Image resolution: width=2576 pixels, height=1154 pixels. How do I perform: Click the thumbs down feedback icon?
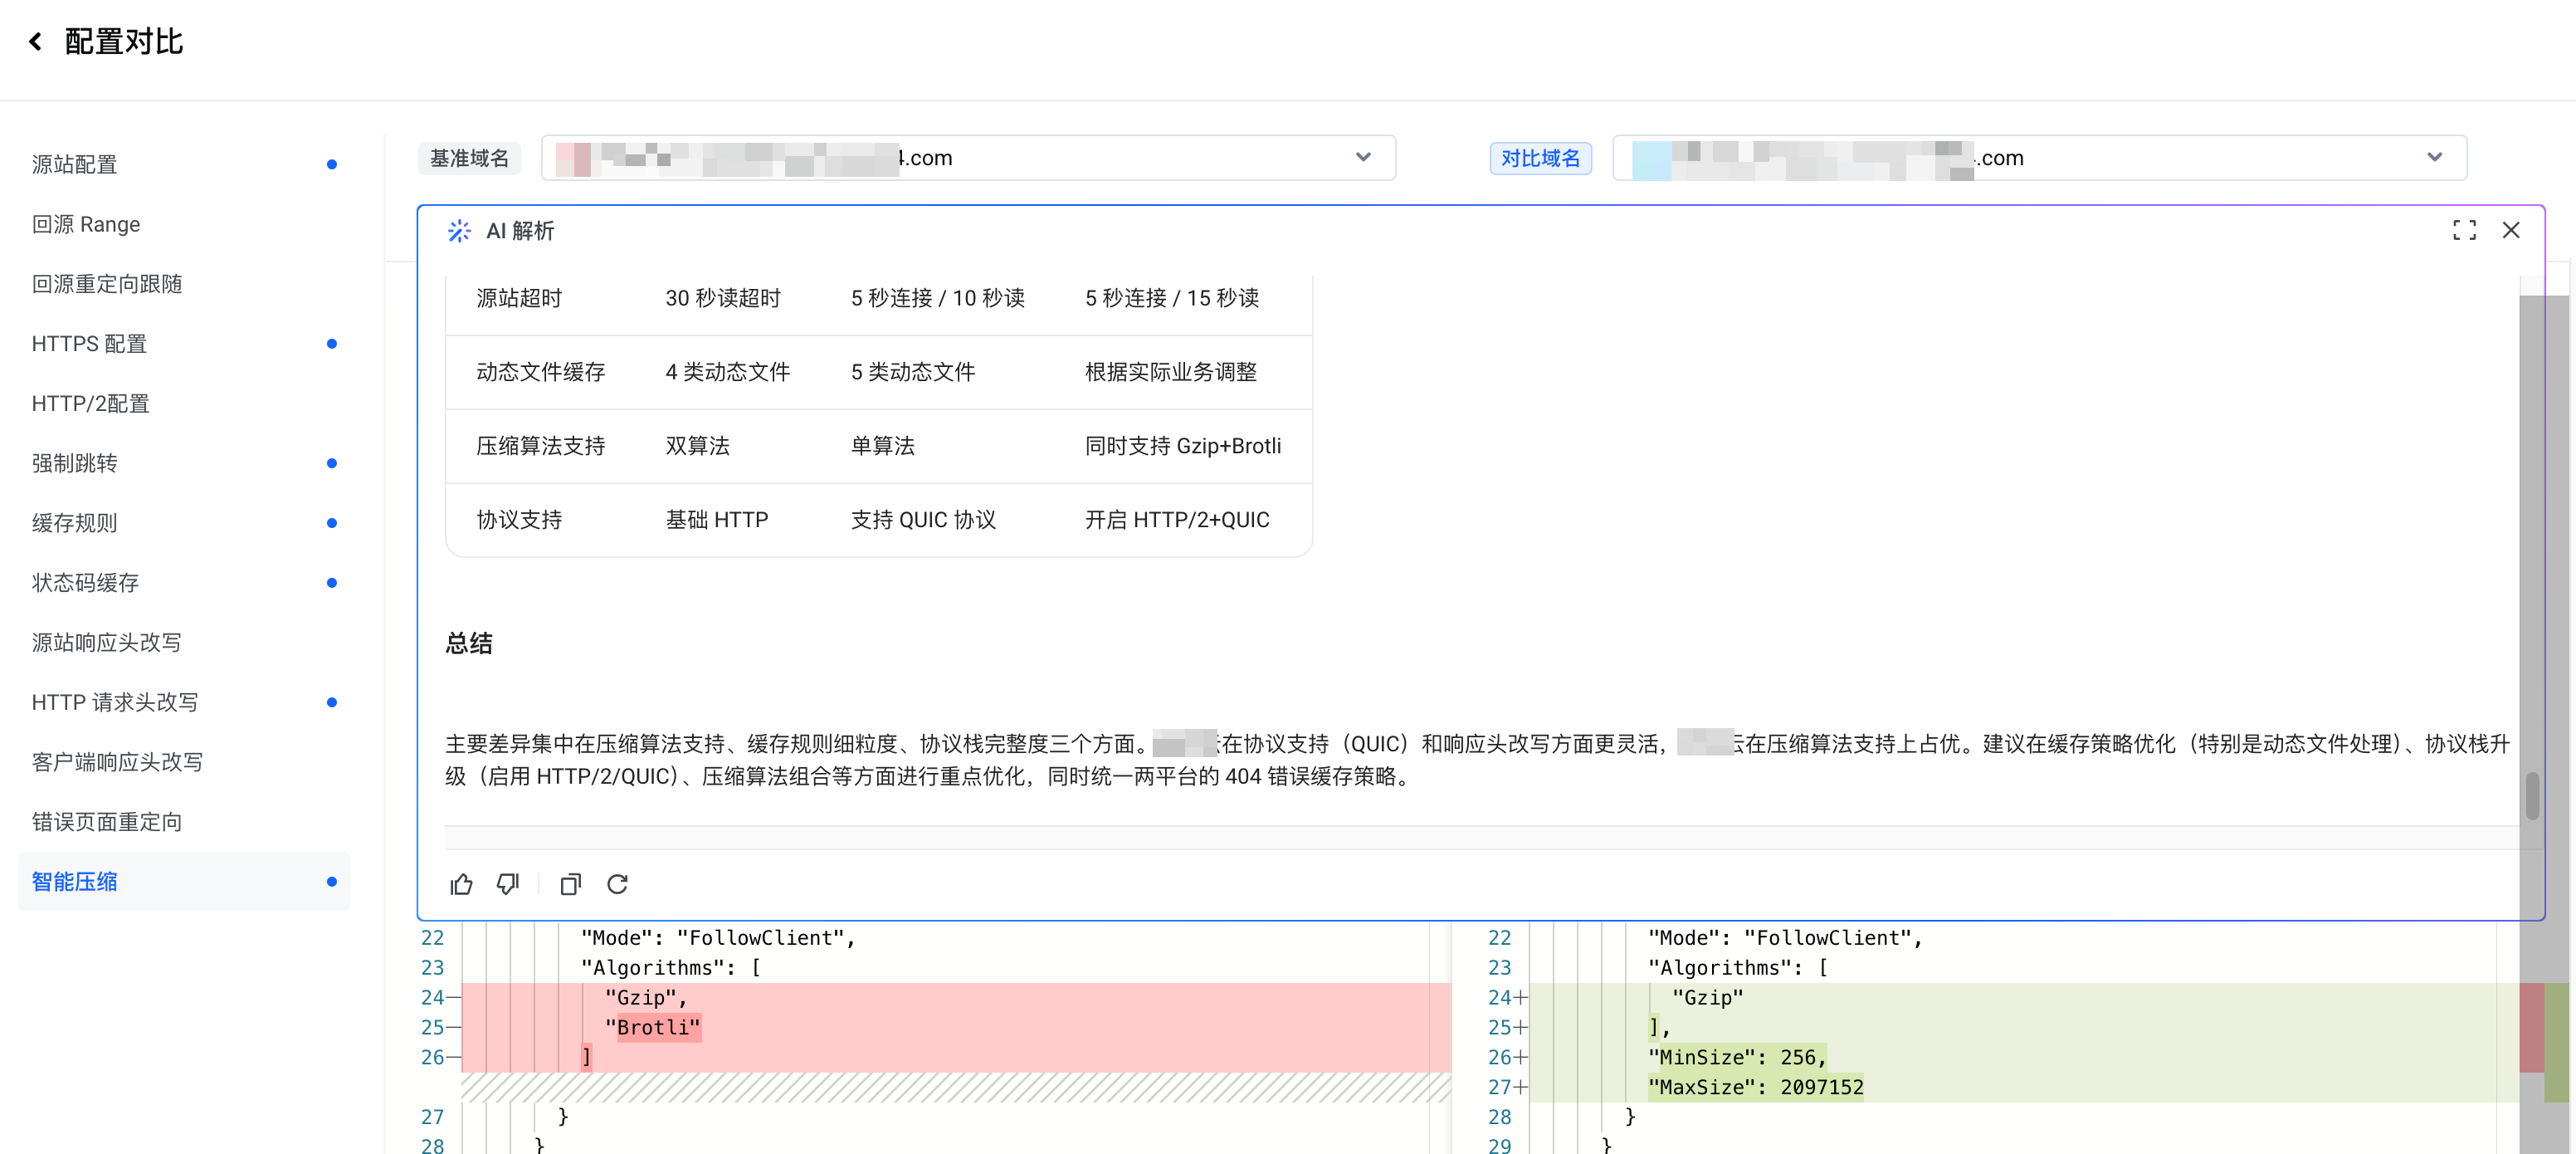[x=508, y=884]
